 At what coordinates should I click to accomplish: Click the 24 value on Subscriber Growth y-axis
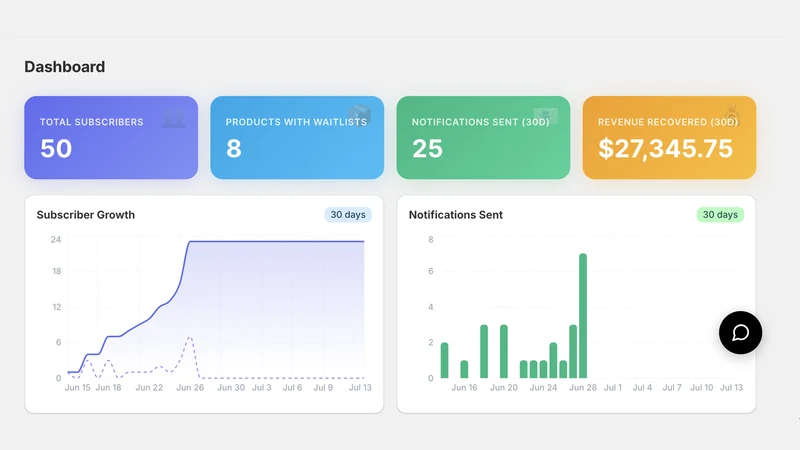[x=56, y=239]
